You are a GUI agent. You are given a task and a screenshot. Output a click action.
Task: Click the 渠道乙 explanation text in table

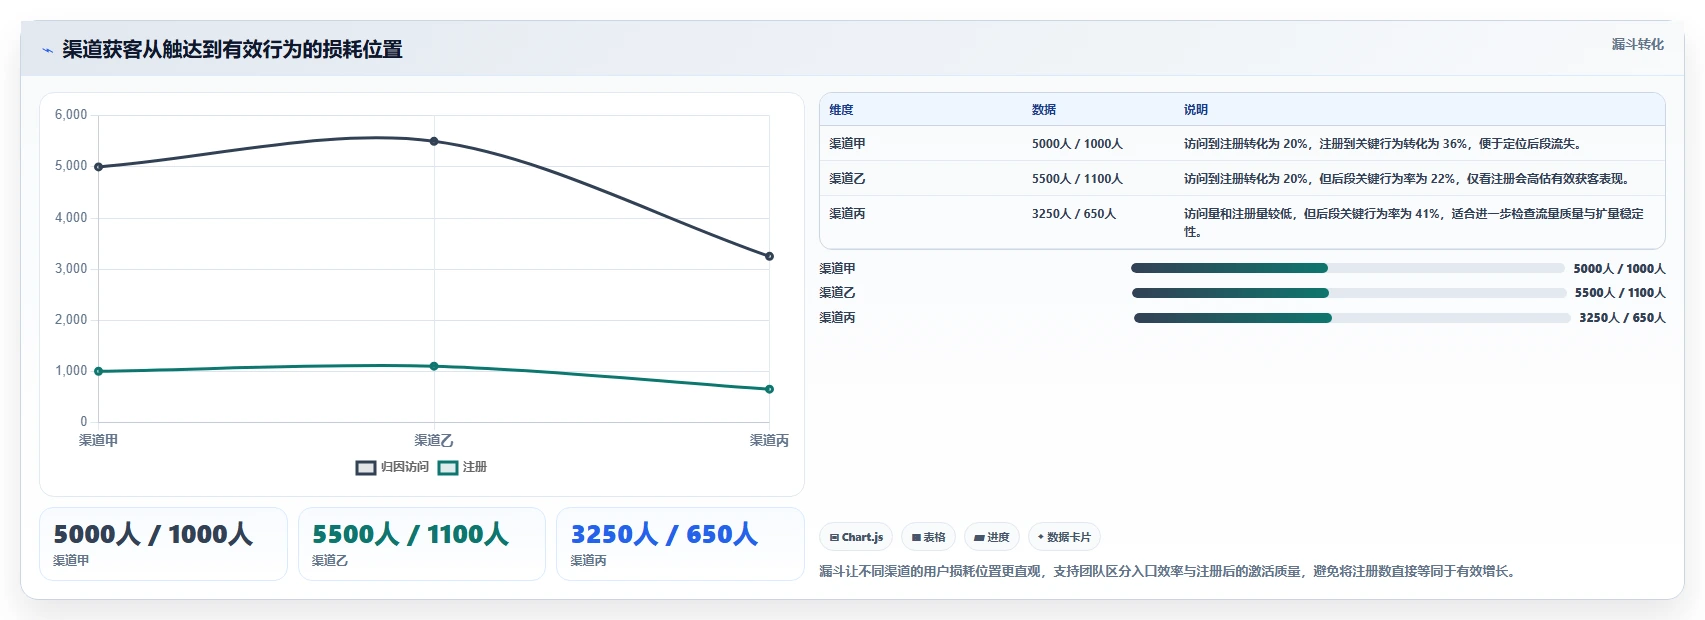[1409, 179]
